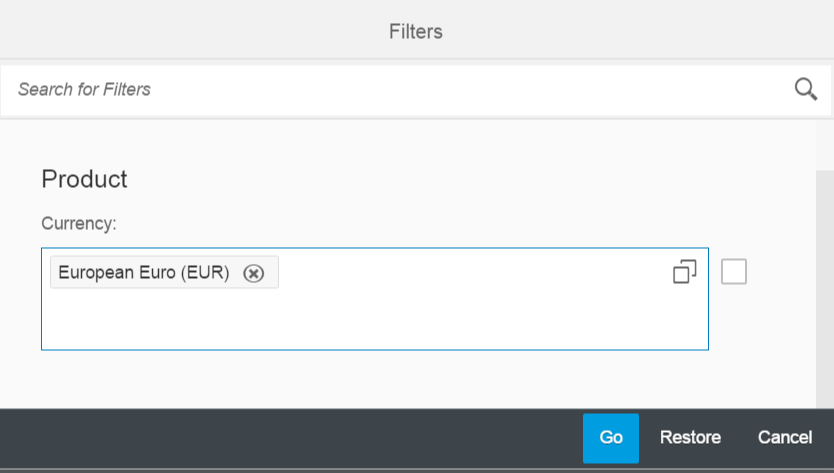The image size is (834, 473).
Task: Expand Currency options via the overlapping-squares icon
Action: [685, 272]
